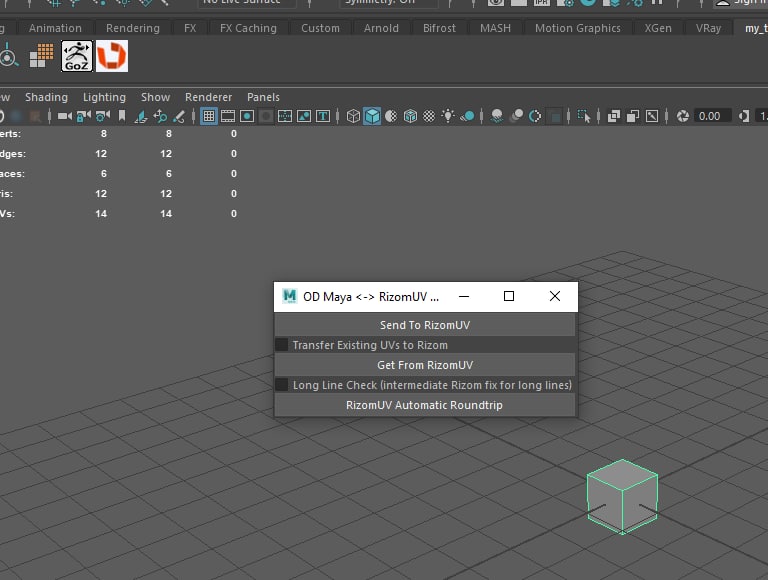768x580 pixels.
Task: Open the Animation shelf tab
Action: [55, 28]
